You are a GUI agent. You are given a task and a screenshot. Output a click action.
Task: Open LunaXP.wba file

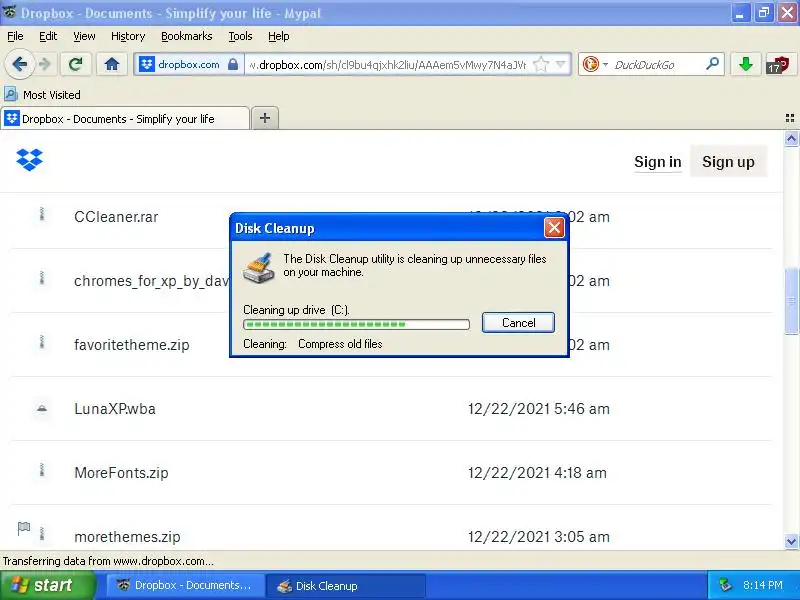tap(115, 409)
